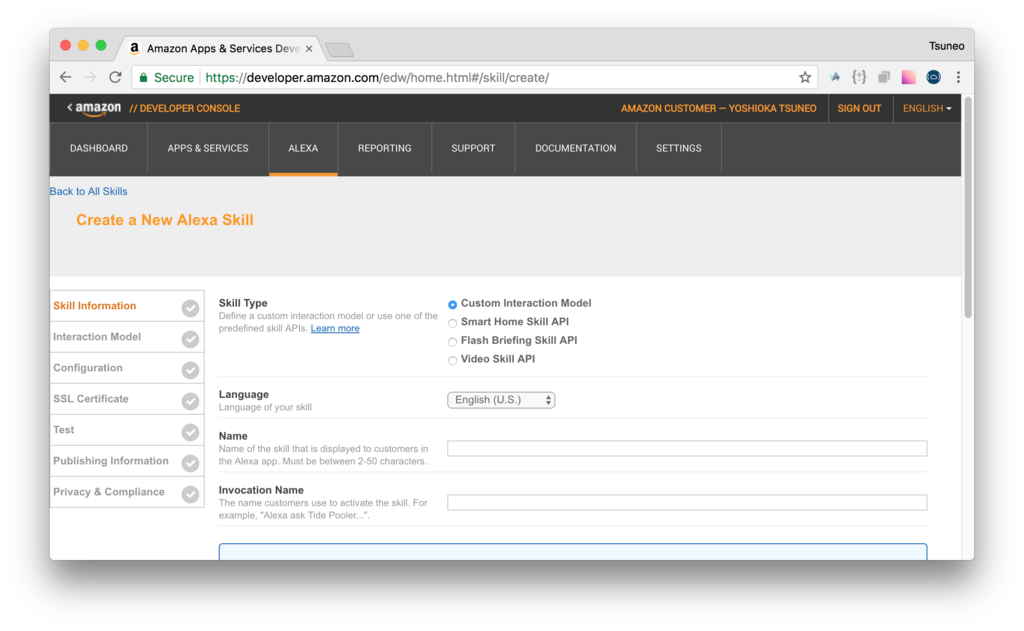Reload the page with refresh icon
The width and height of the screenshot is (1024, 631).
click(115, 77)
